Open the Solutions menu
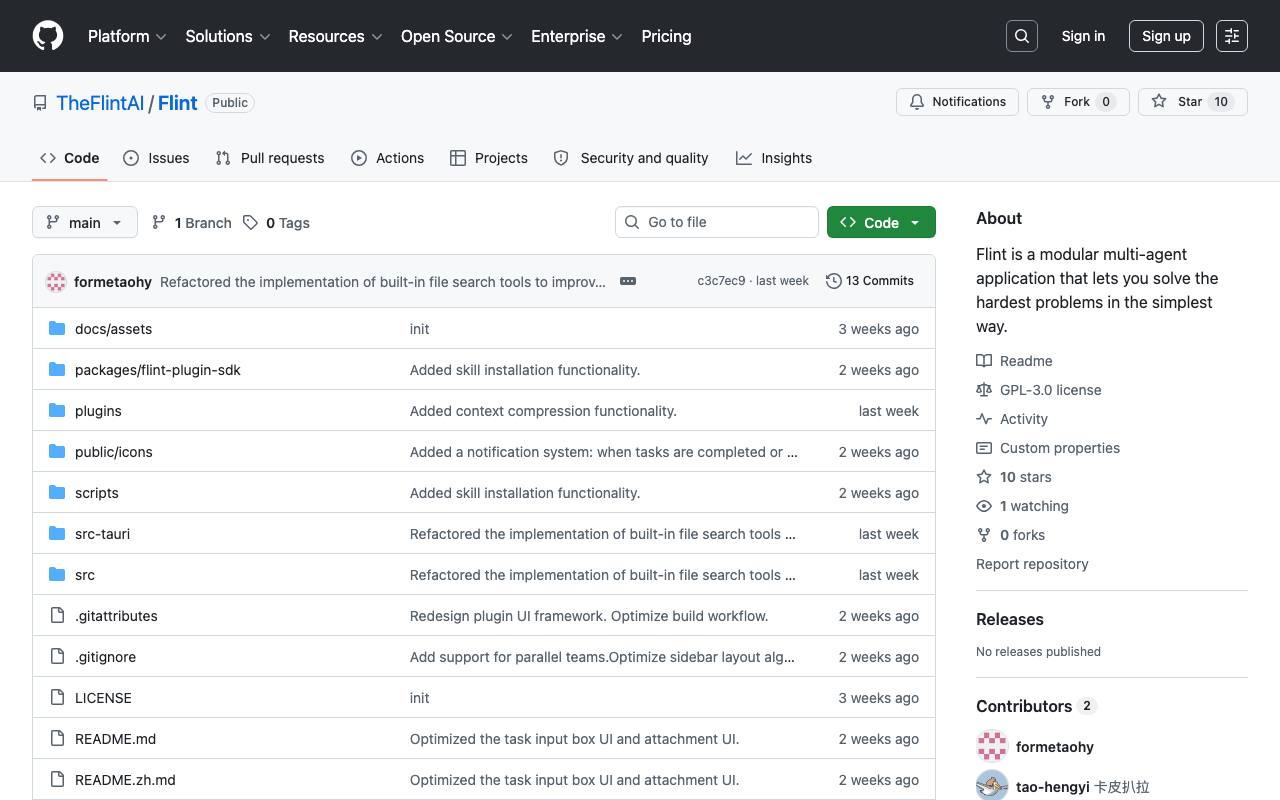This screenshot has height=800, width=1280. [x=228, y=36]
